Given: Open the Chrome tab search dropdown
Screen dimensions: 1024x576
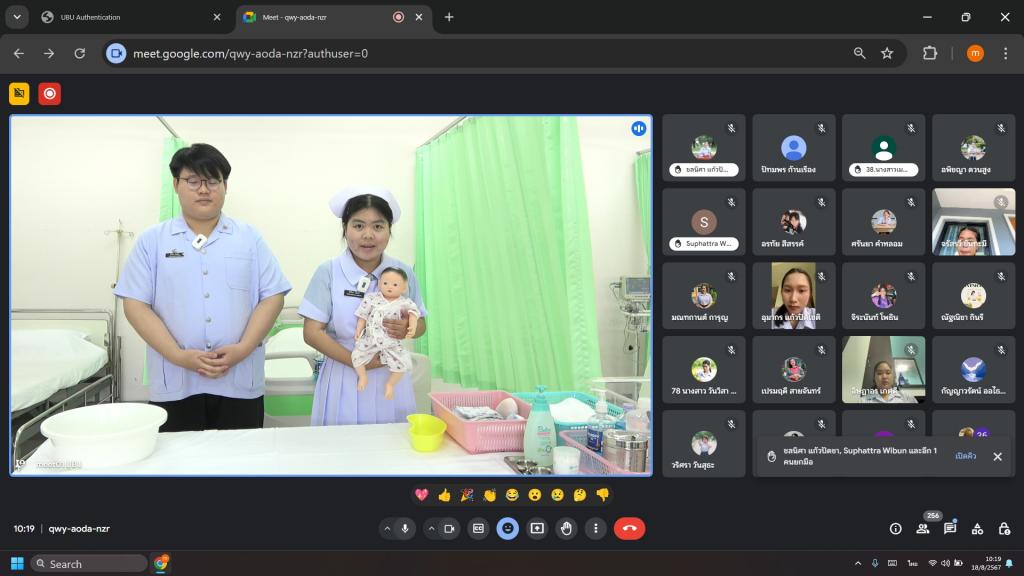Looking at the screenshot, I should (x=16, y=17).
